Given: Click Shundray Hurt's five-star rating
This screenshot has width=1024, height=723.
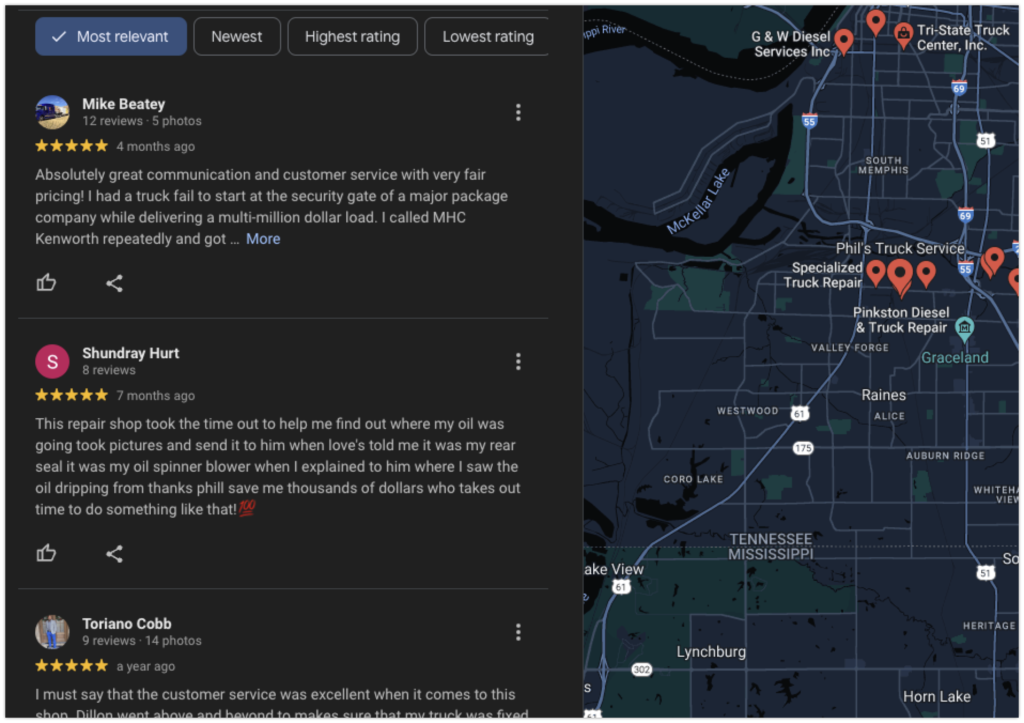Looking at the screenshot, I should pyautogui.click(x=71, y=394).
